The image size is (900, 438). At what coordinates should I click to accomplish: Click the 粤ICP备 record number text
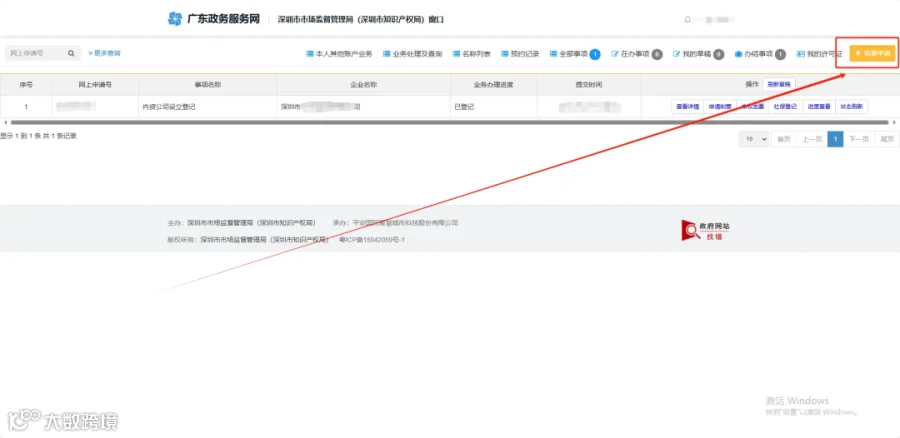pos(372,239)
